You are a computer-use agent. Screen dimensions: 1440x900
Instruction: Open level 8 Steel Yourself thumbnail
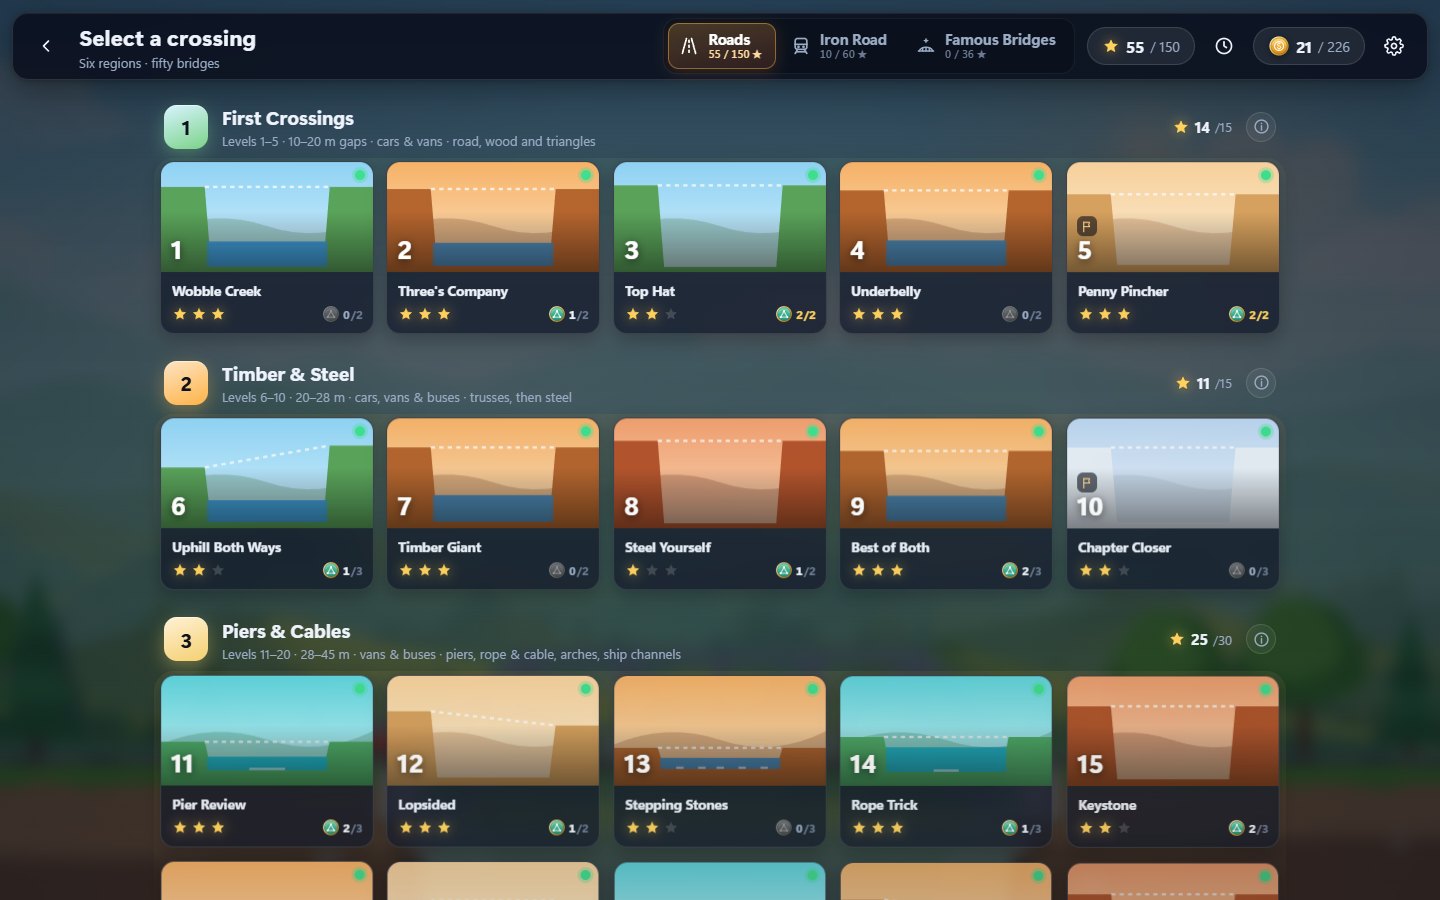tap(720, 473)
